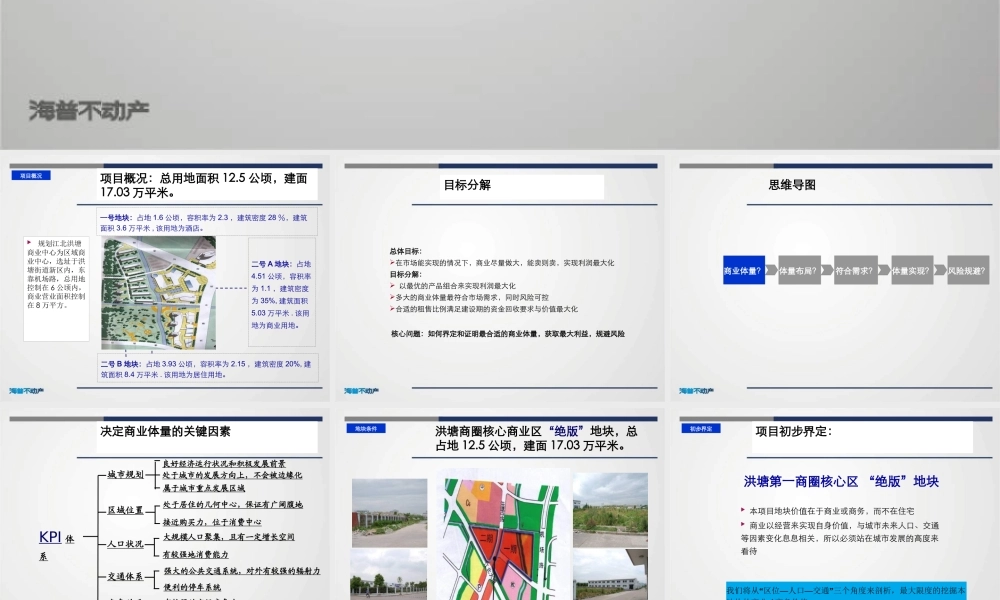This screenshot has width=1000, height=600.
Task: Click the site plan aerial image
Action: [x=158, y=293]
